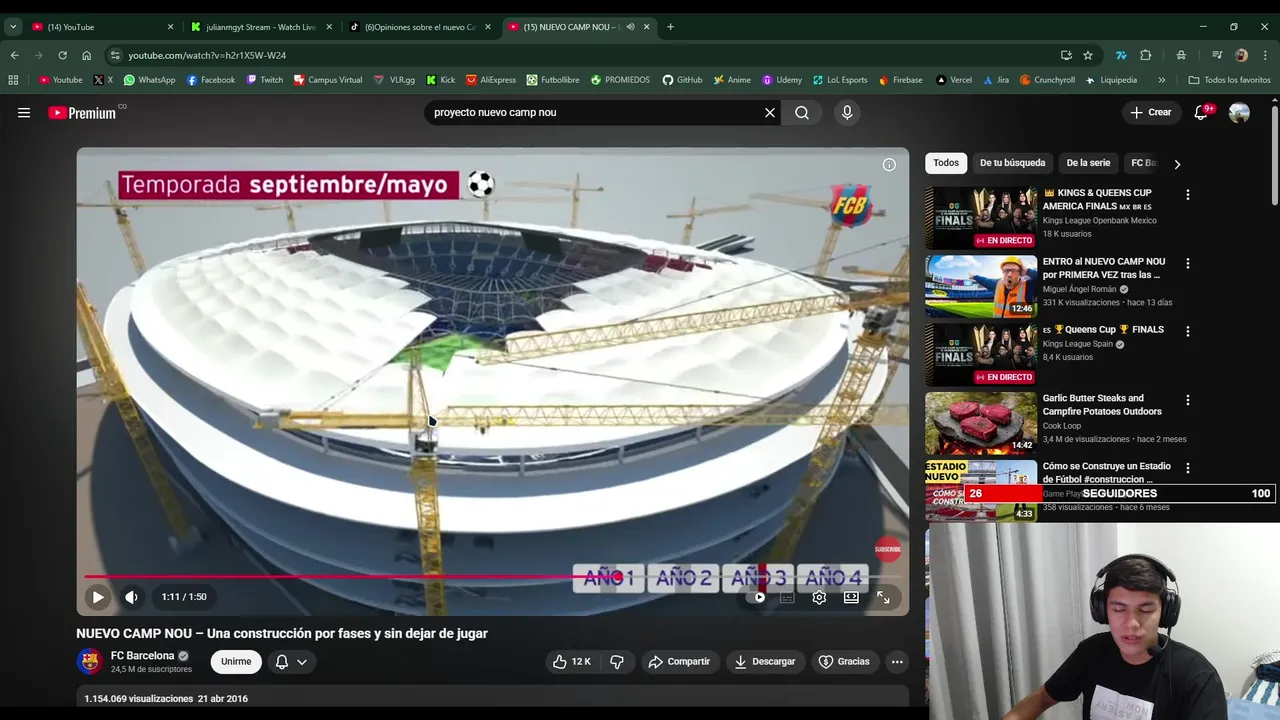Viewport: 1280px width, 720px height.
Task: Switch to Opiniones sobre el nuevo TikTok tab
Action: 420,27
